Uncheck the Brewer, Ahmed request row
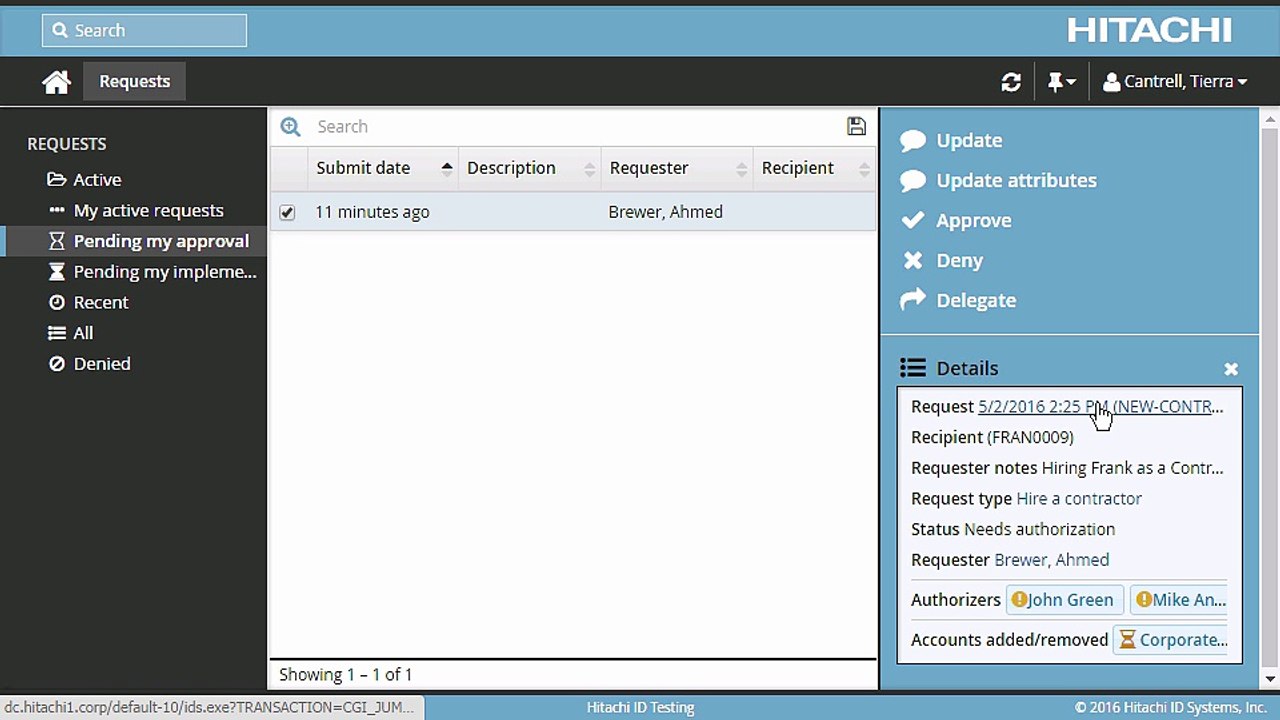This screenshot has height=720, width=1280. click(287, 212)
